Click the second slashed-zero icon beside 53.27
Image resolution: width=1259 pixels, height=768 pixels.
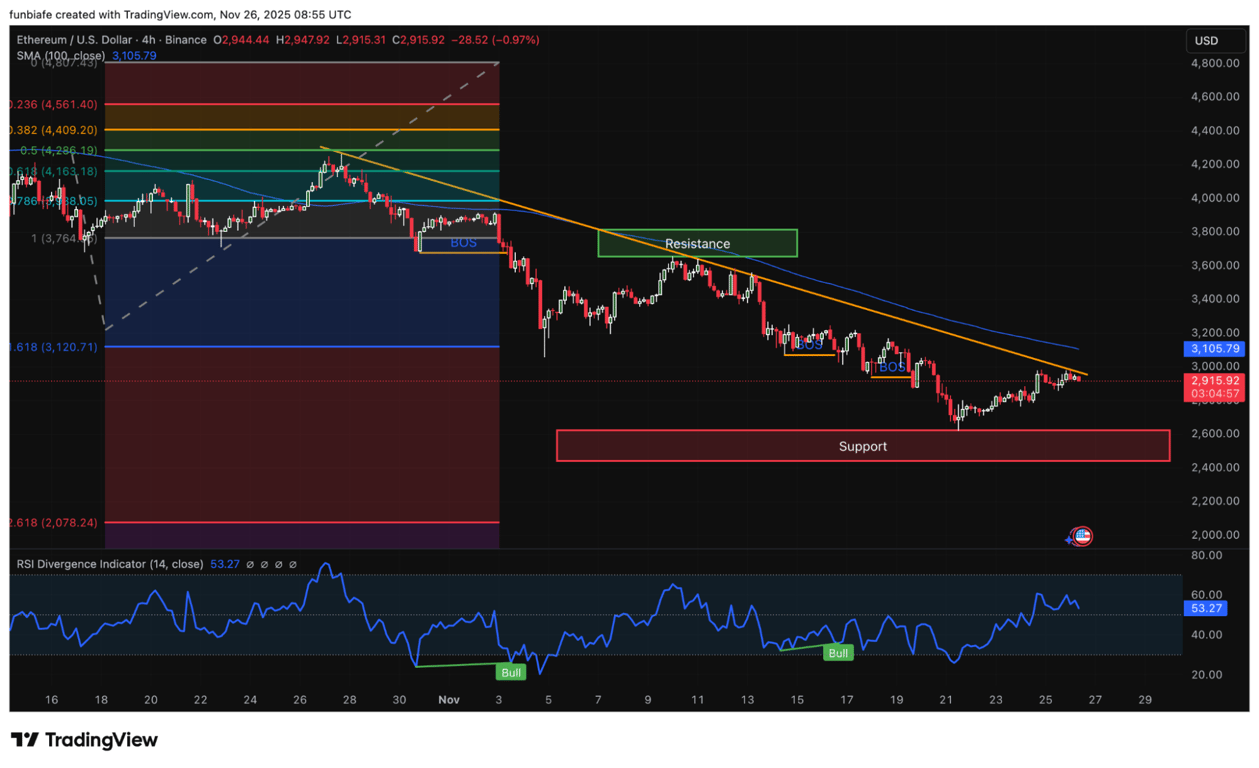pyautogui.click(x=263, y=564)
